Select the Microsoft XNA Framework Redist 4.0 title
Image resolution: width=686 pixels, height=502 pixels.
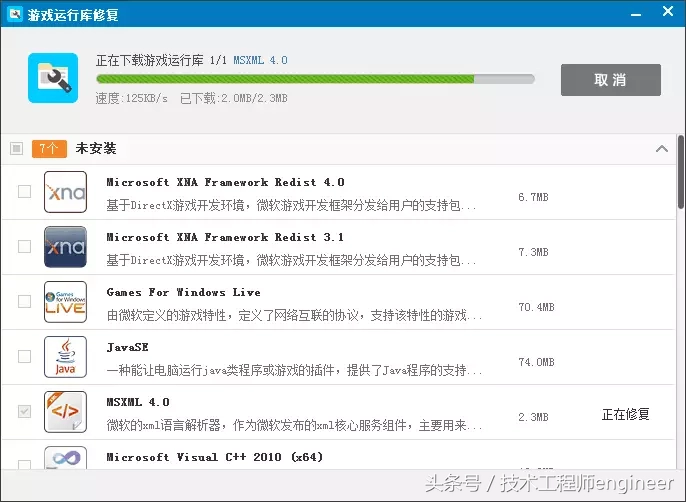[225, 182]
